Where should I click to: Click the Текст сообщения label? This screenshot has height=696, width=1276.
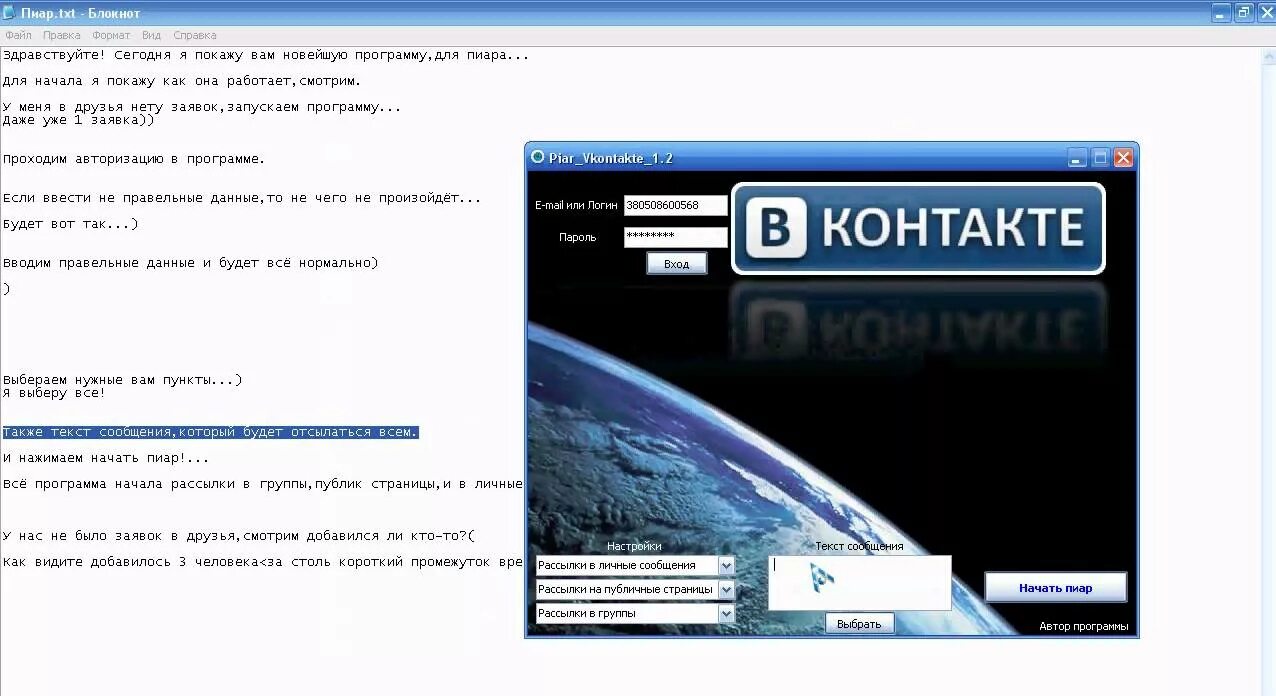pyautogui.click(x=859, y=546)
